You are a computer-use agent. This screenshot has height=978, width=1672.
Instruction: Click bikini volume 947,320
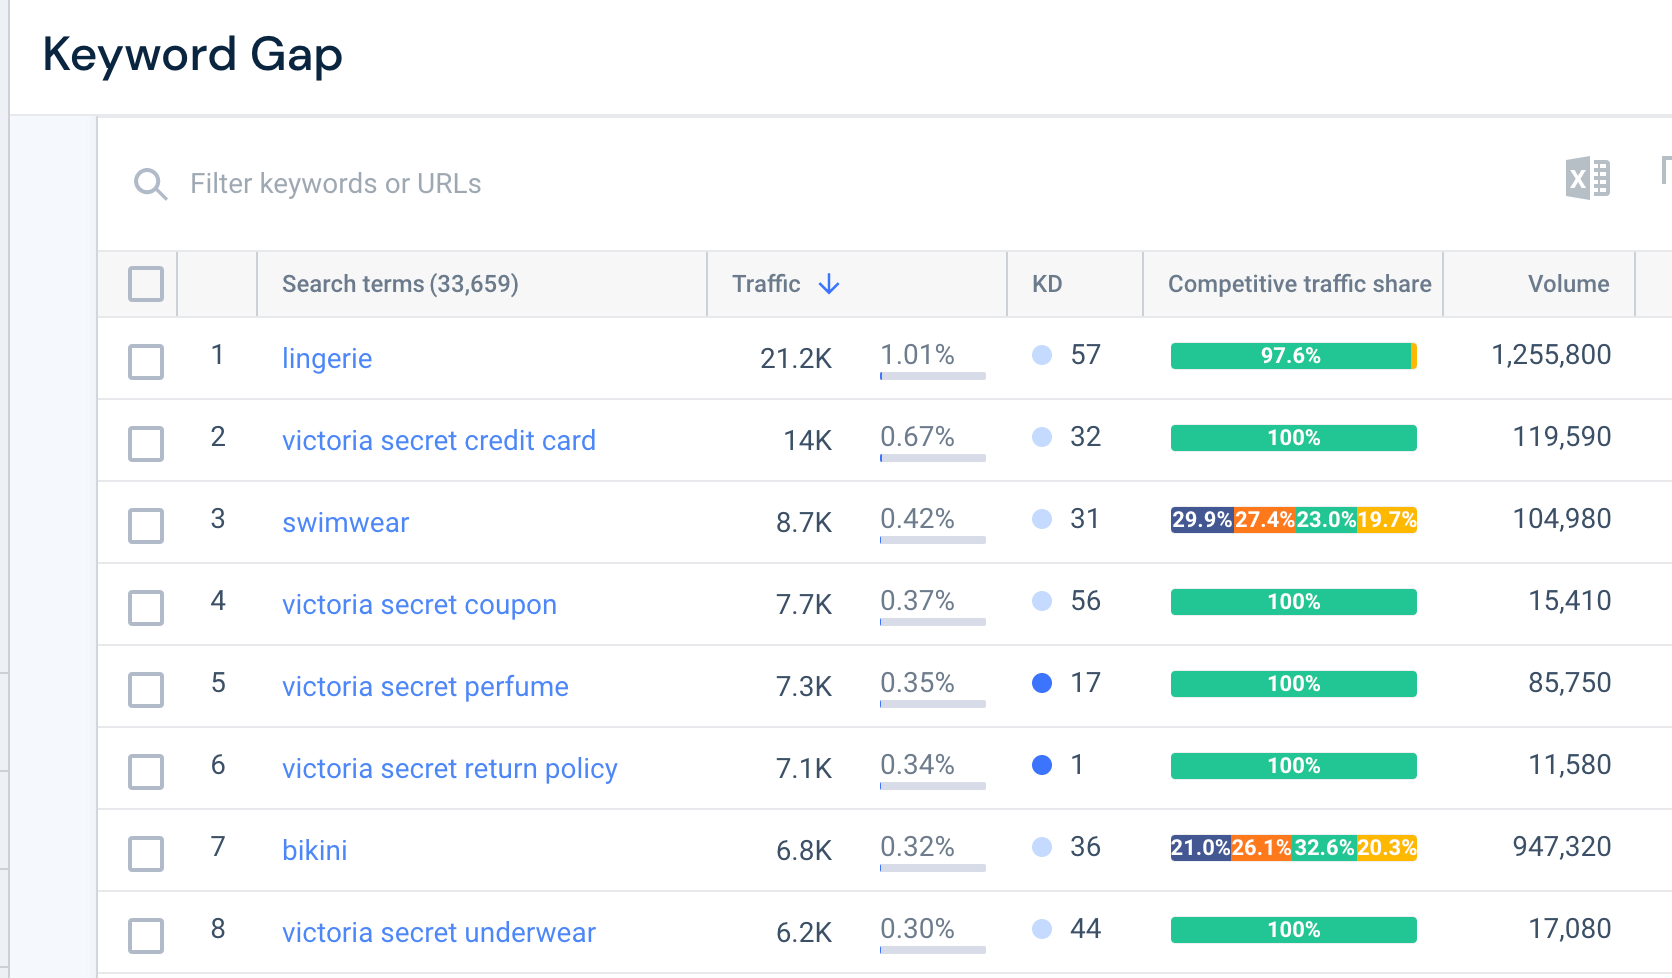1562,847
